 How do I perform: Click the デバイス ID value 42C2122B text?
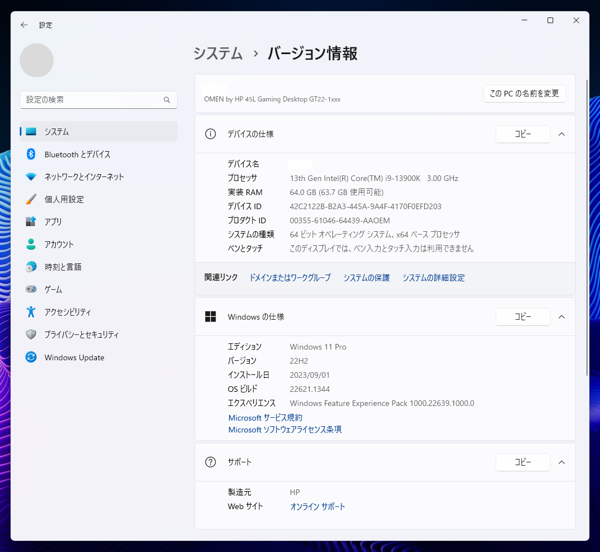tap(365, 207)
